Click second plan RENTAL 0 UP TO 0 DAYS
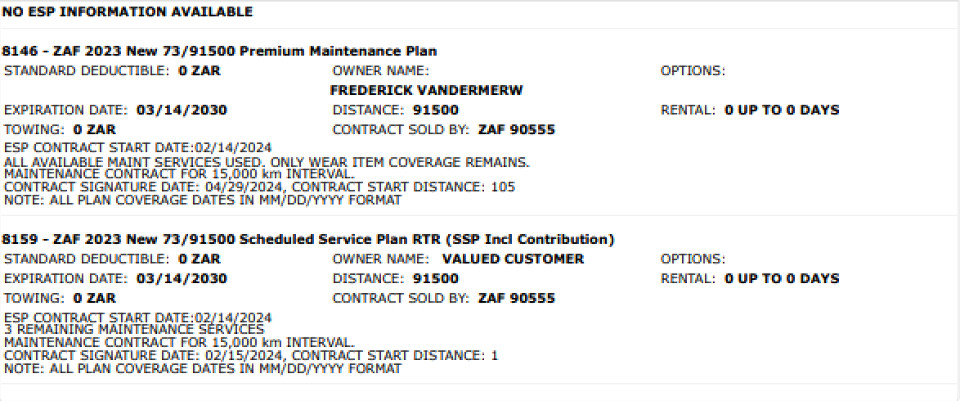 tap(782, 279)
